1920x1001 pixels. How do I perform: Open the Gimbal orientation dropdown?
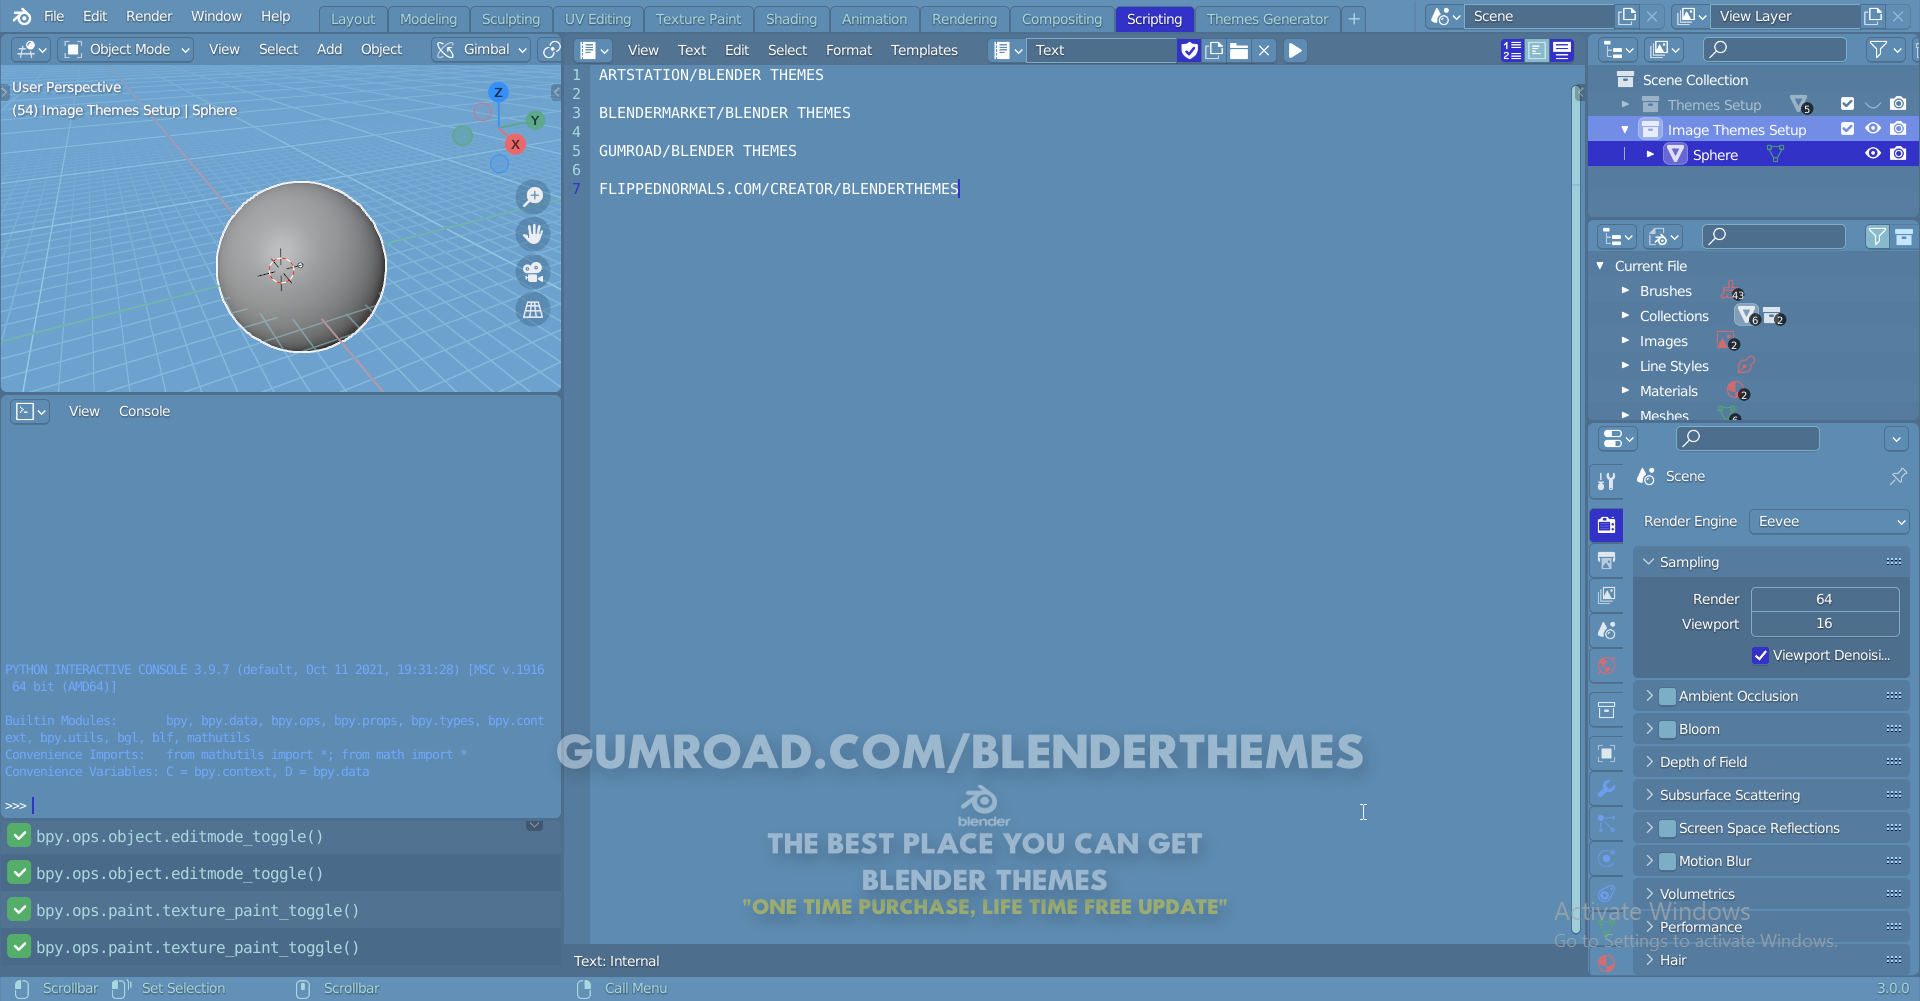(x=481, y=49)
